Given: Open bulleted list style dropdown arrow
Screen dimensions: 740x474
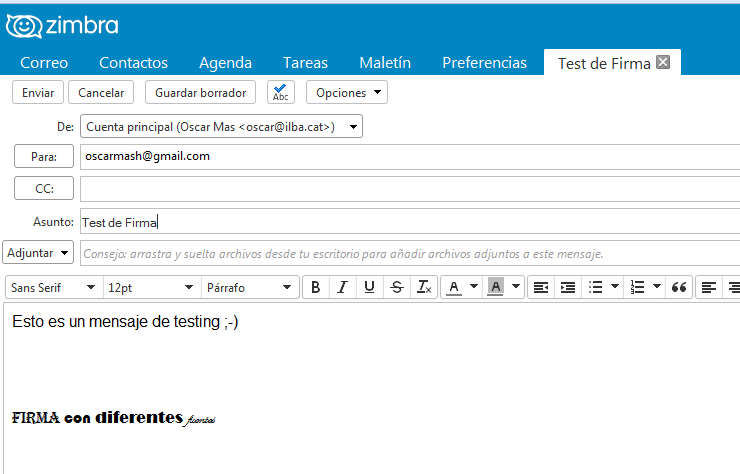Looking at the screenshot, I should [615, 286].
